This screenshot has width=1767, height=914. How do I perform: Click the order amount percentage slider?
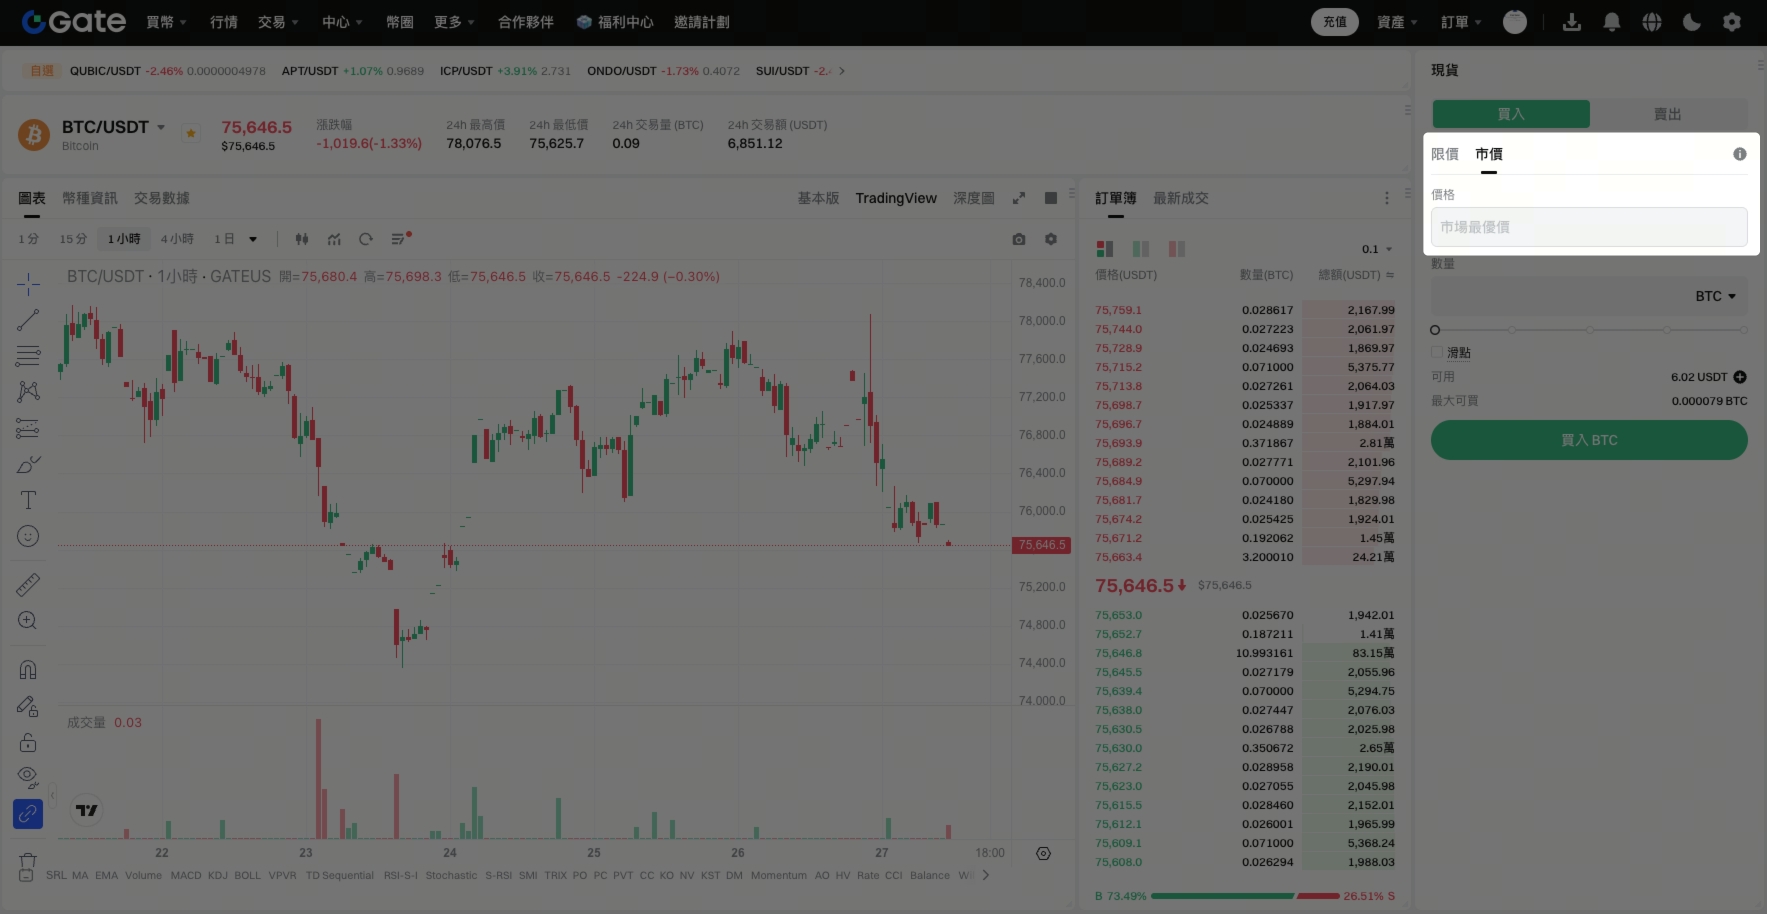click(1590, 330)
